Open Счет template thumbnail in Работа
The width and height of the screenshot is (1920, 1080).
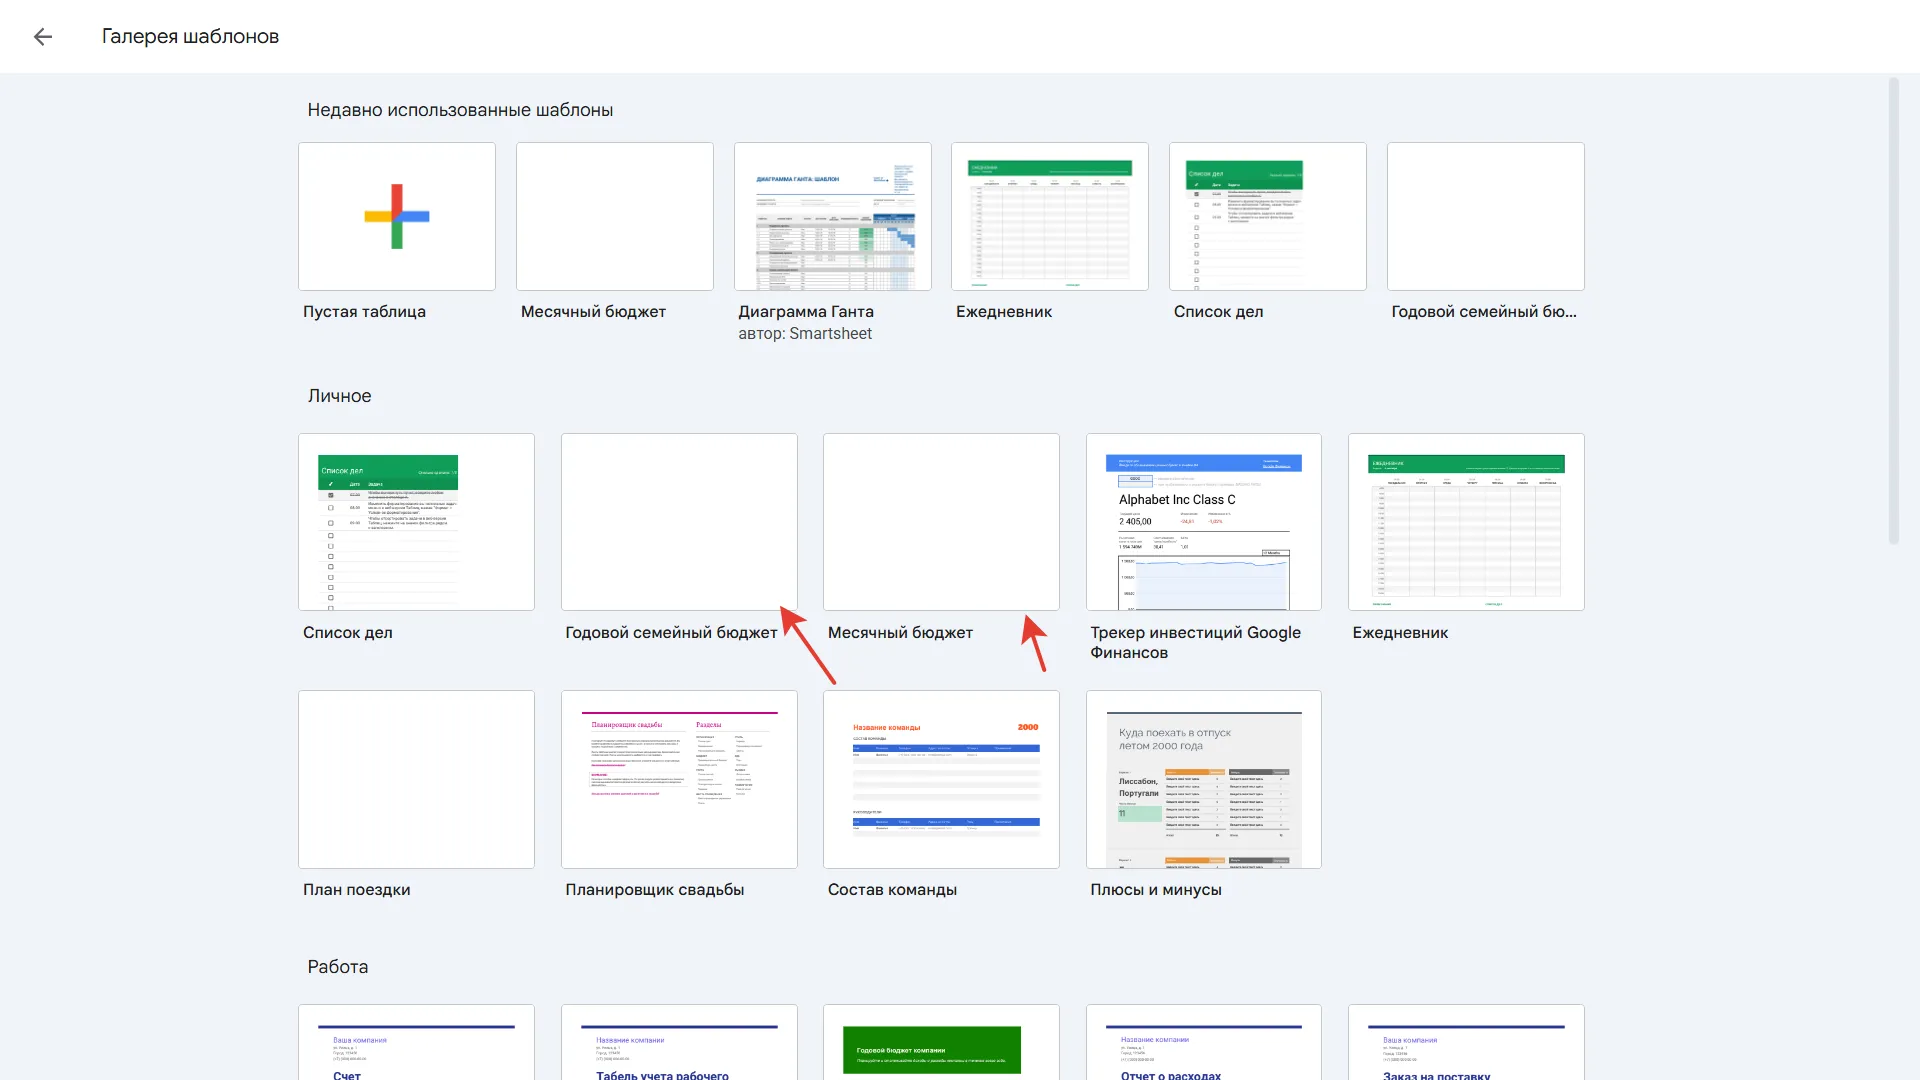coord(416,1042)
